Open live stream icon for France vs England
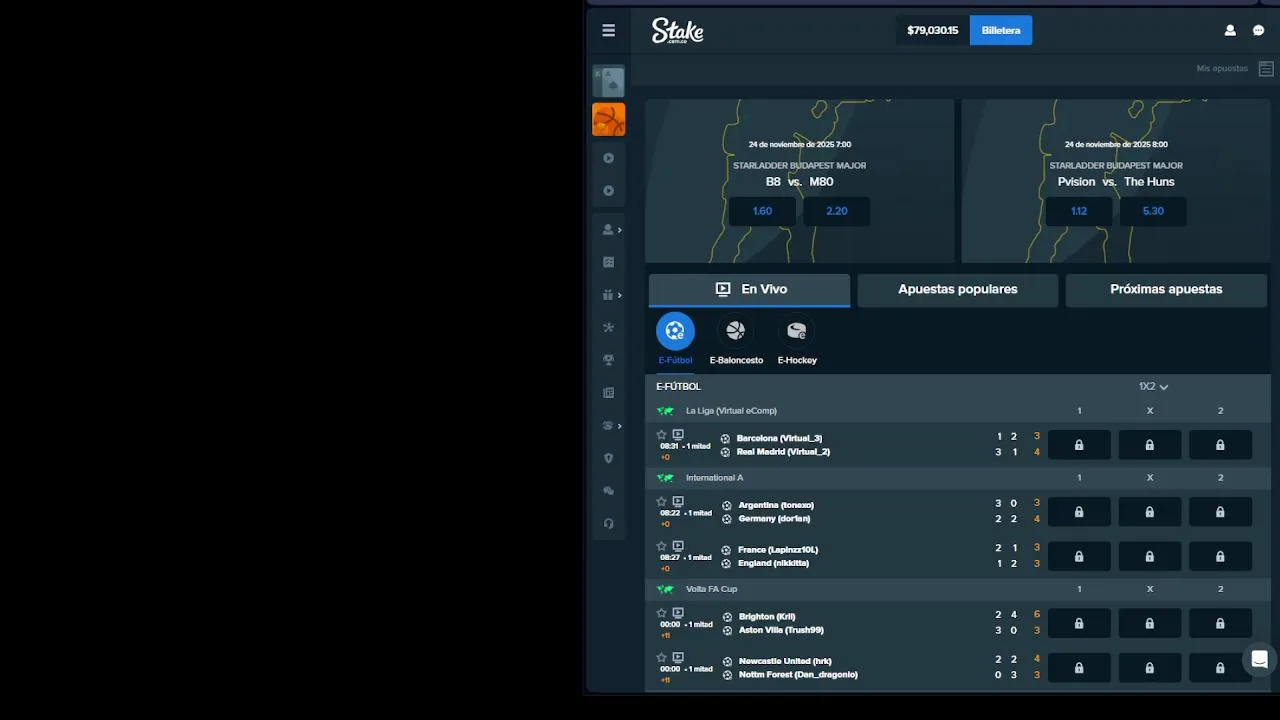The image size is (1280, 720). pos(678,546)
